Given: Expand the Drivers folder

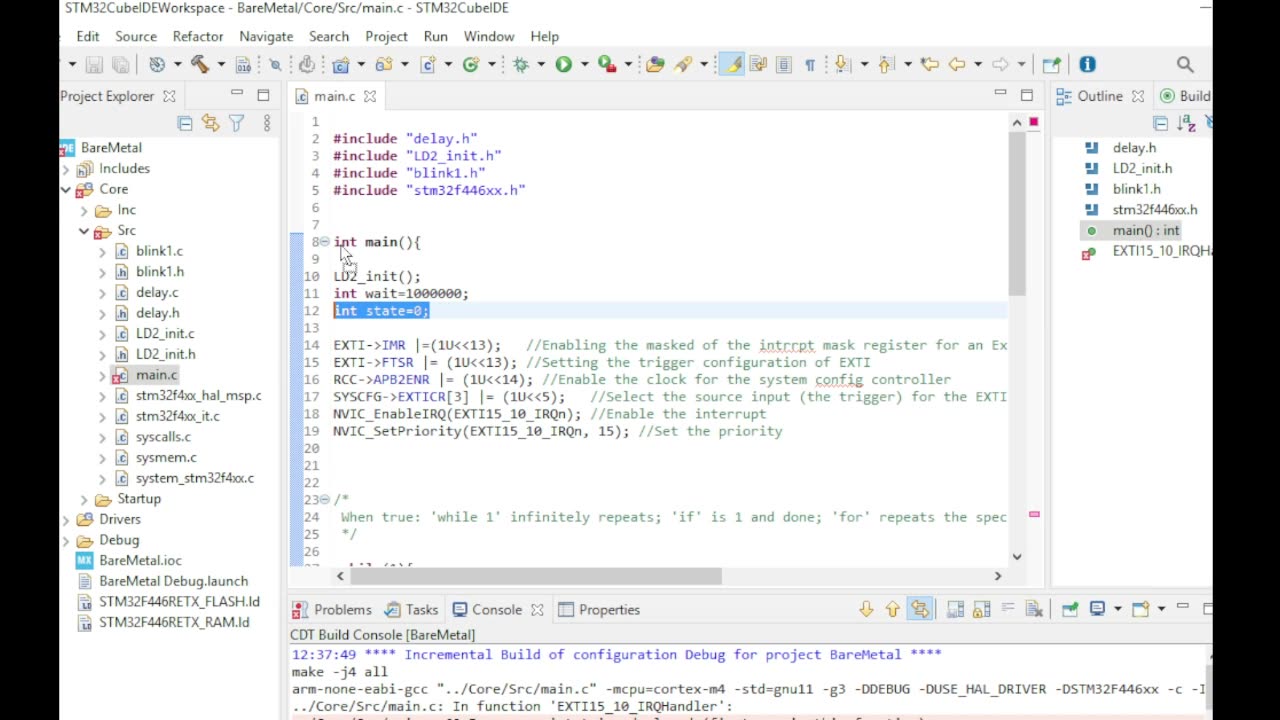Looking at the screenshot, I should (x=66, y=520).
